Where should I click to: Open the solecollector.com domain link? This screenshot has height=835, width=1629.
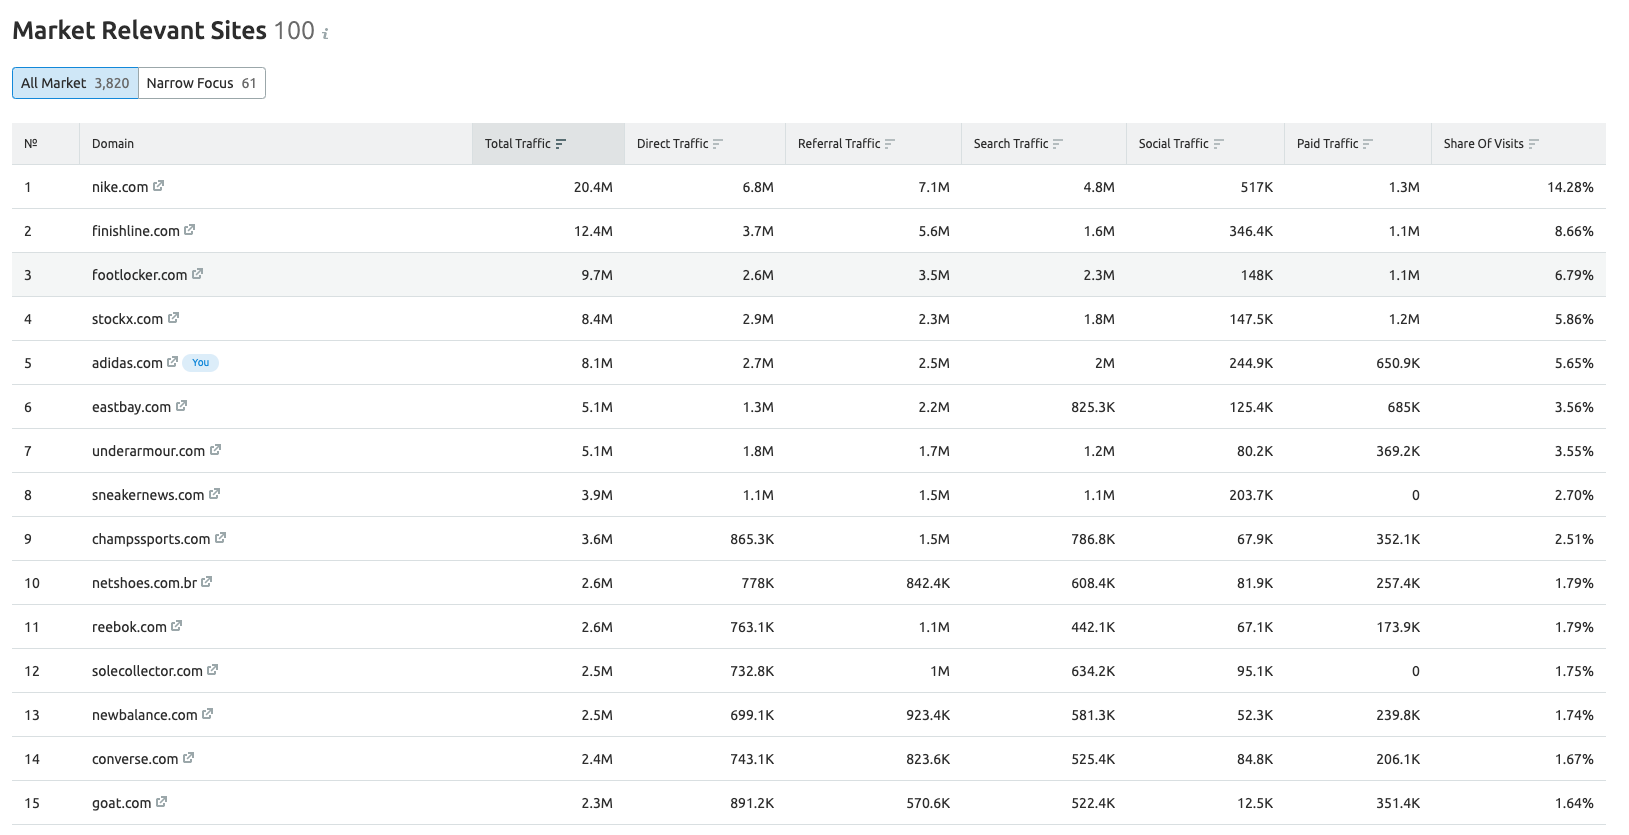(x=147, y=671)
